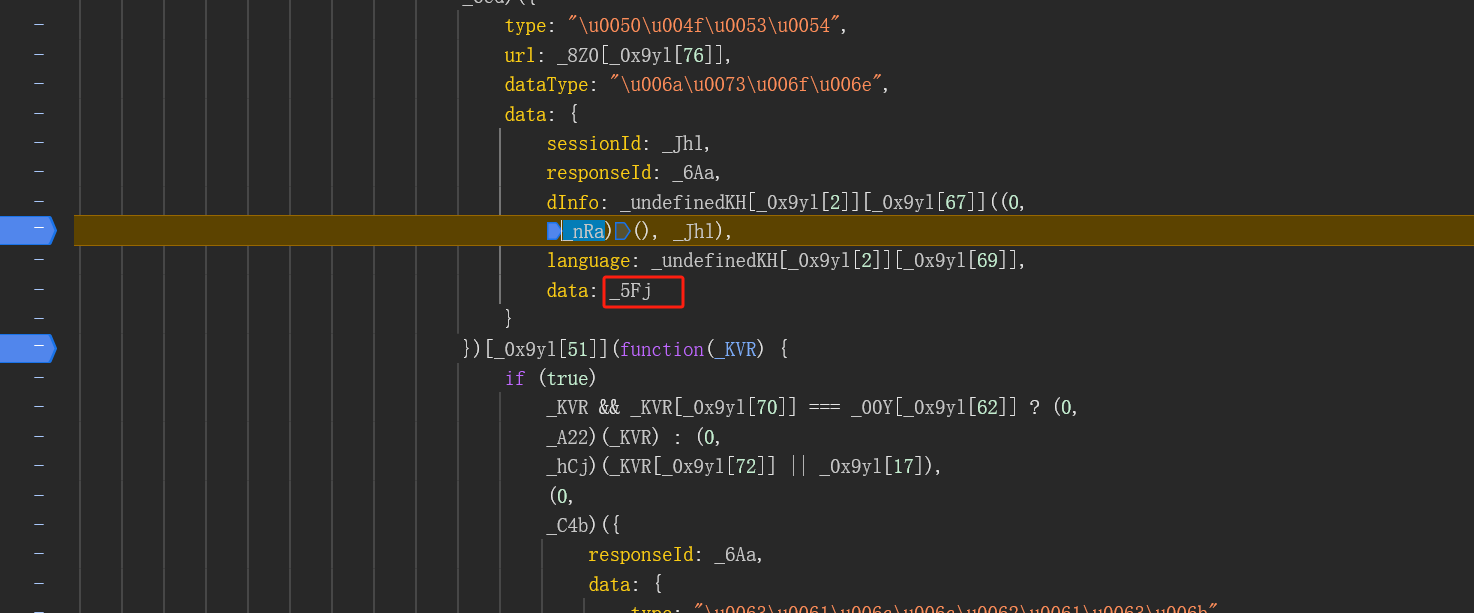Set breakpoint in gutter beside responseId: _6Aa, under sessionId
This screenshot has width=1474, height=613.
click(x=39, y=172)
